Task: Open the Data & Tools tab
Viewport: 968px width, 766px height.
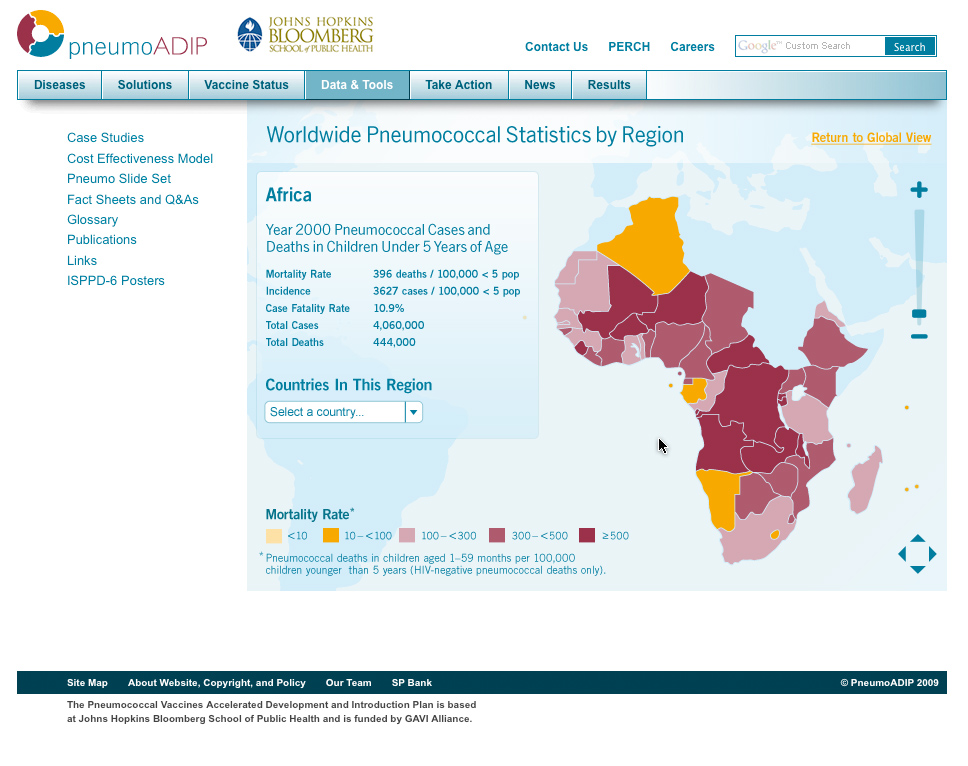Action: [357, 85]
